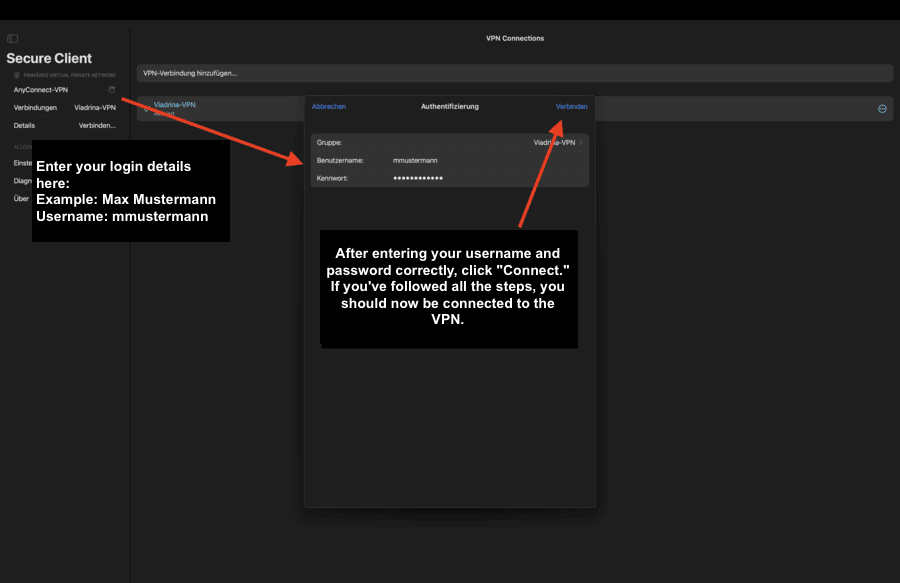Click the checkmark beside Viadrina-VPN entry
900x583 pixels.
point(146,109)
